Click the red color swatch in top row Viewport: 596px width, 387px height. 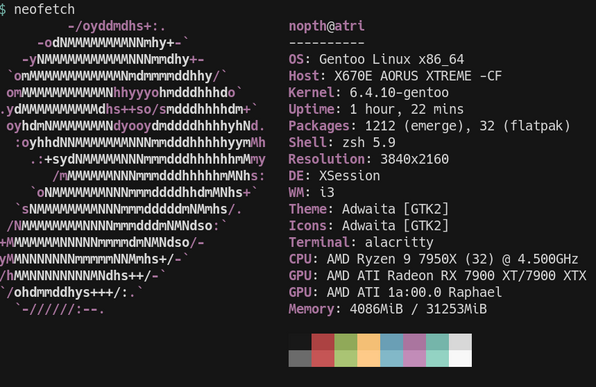pyautogui.click(x=323, y=342)
